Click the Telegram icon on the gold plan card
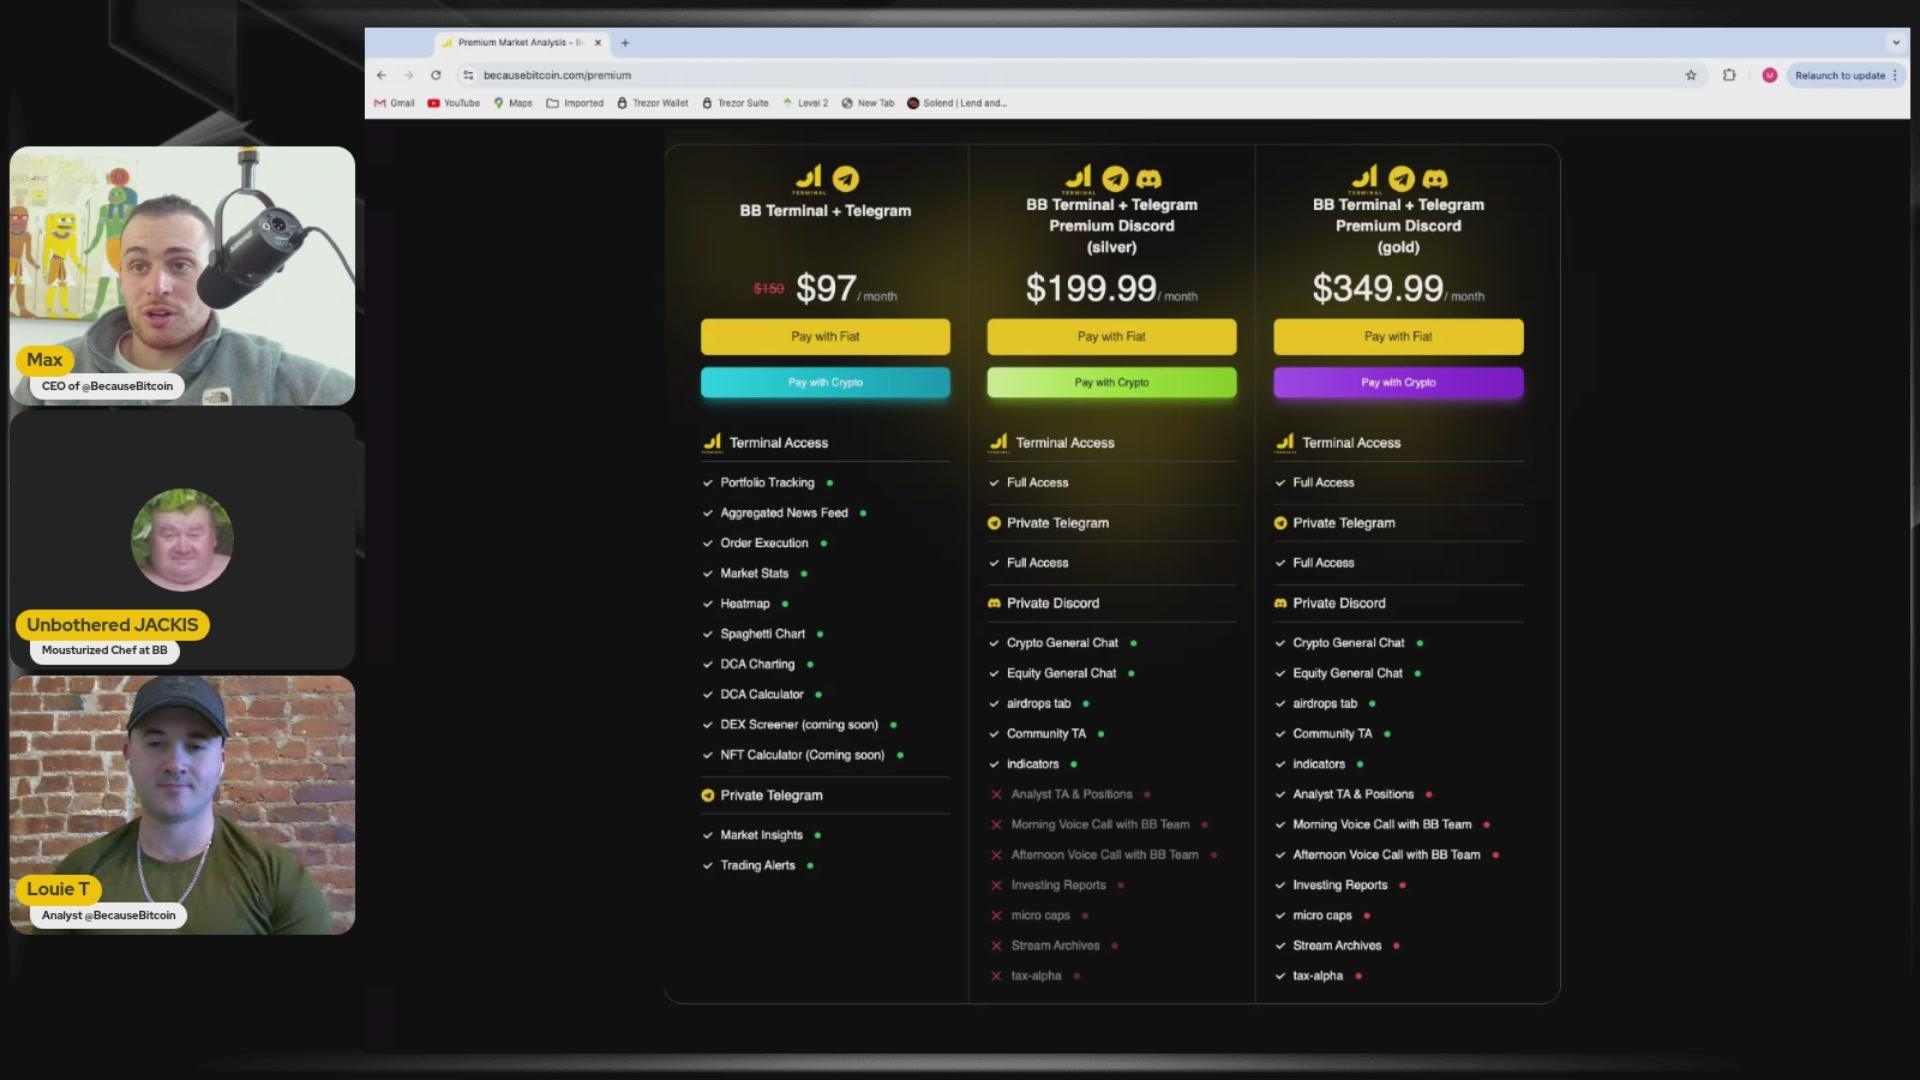Screen dimensions: 1920x1080 pos(1402,179)
